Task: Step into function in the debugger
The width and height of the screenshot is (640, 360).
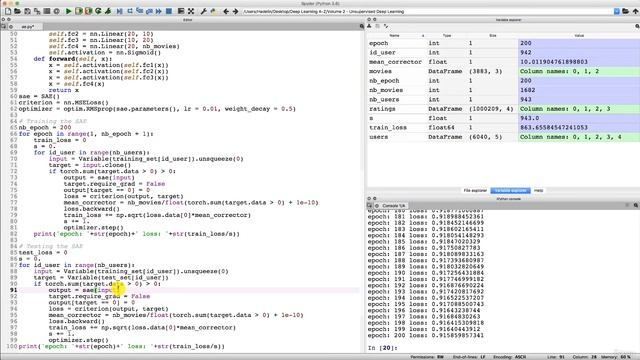Action: pos(140,11)
